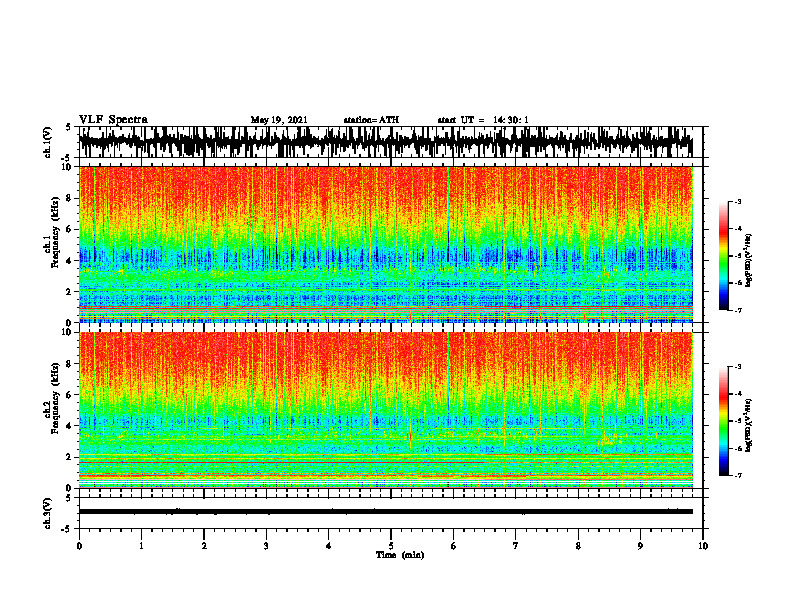Click the "-7" label on ch.1 colorbar
Viewport: 792px width, 612px height.
738,310
